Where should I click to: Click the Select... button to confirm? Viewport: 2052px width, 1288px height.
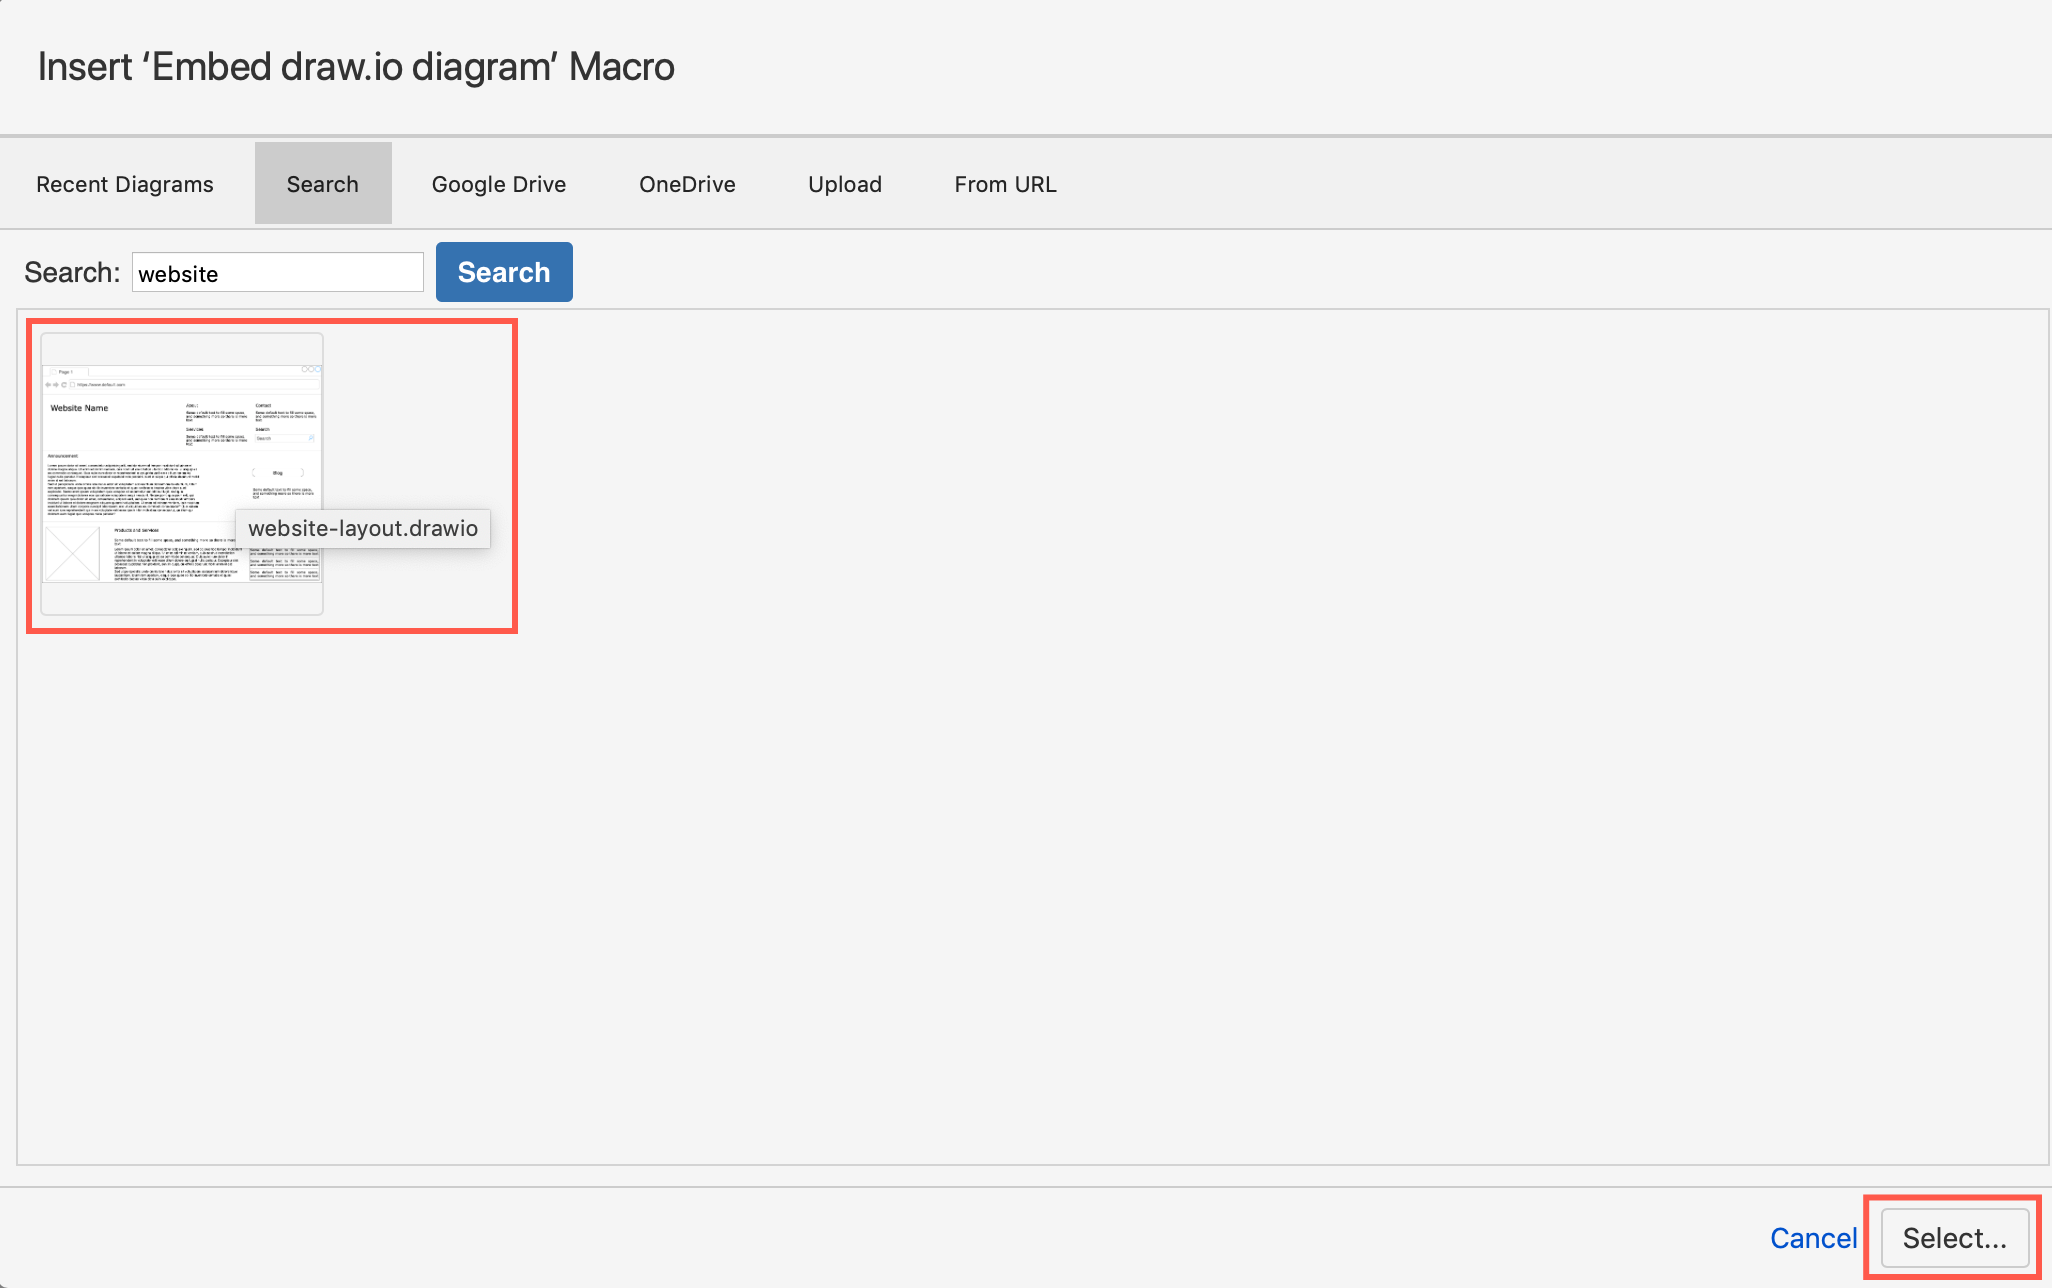pos(1954,1237)
